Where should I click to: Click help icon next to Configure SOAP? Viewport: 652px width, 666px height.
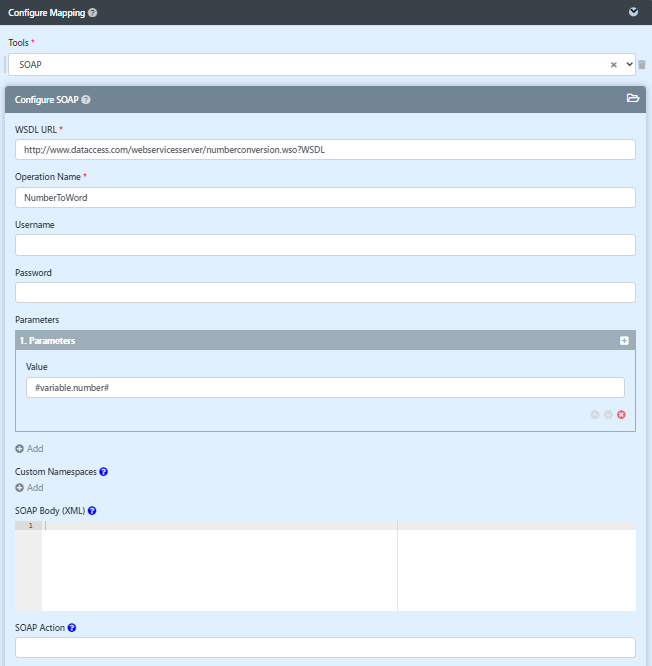coord(86,100)
